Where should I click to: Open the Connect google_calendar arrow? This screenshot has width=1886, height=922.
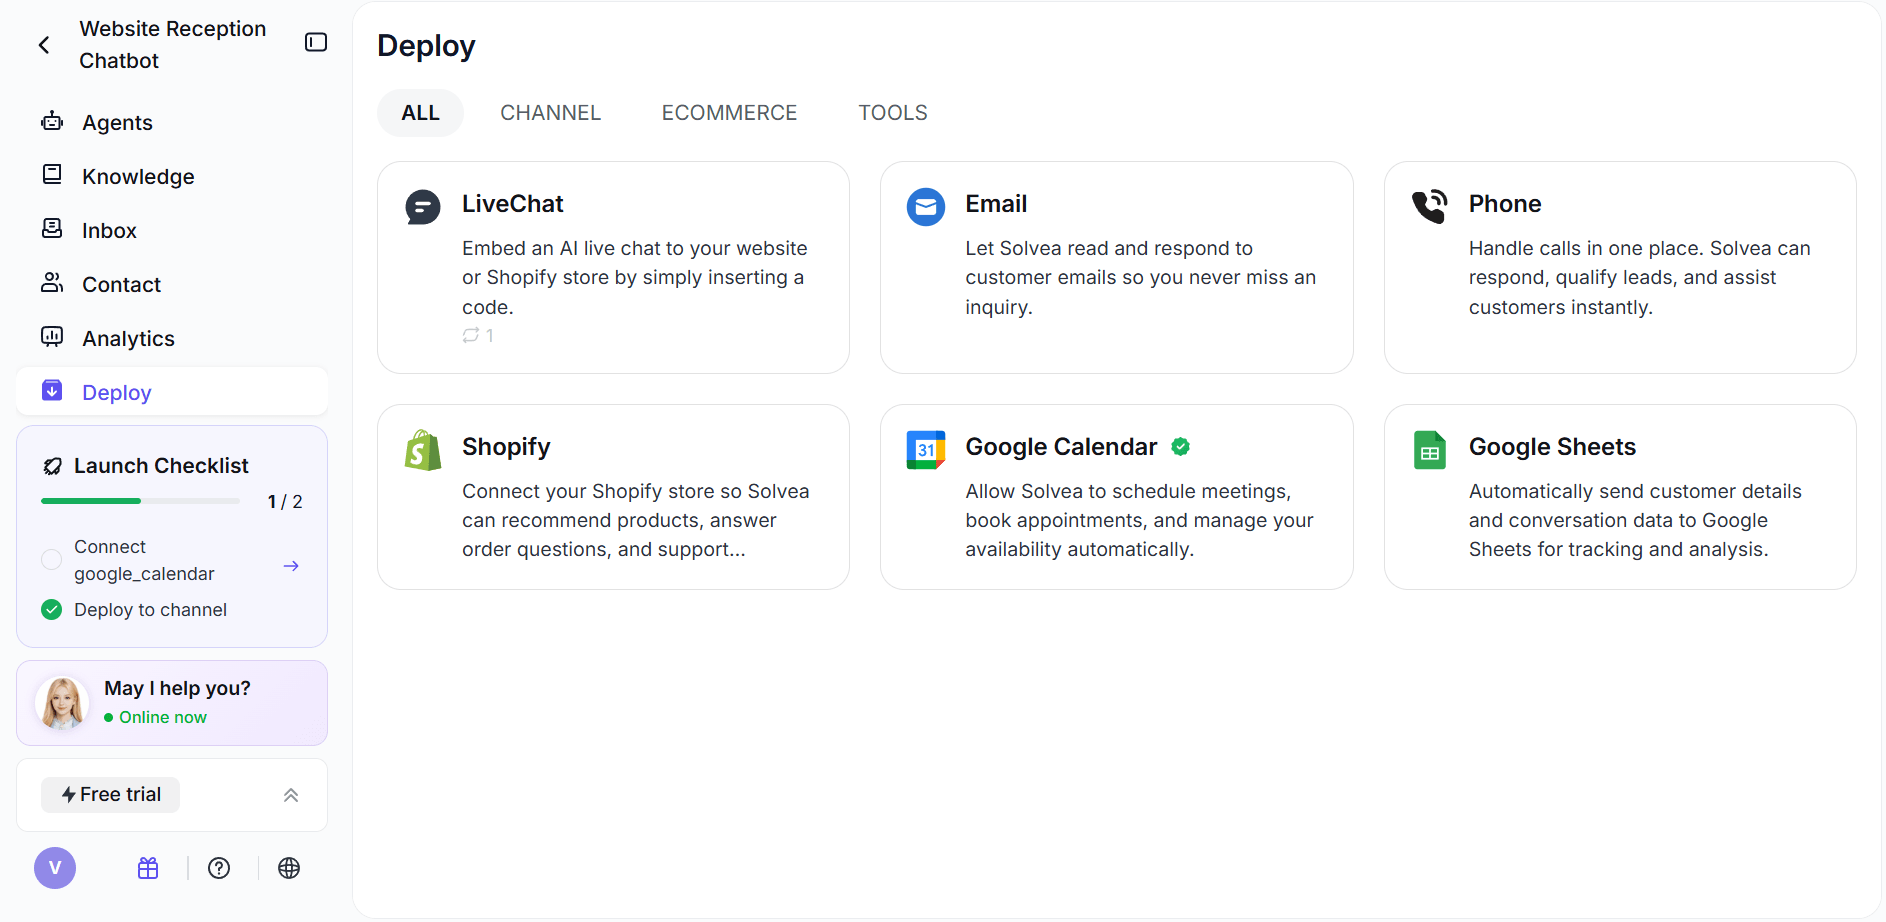click(291, 566)
